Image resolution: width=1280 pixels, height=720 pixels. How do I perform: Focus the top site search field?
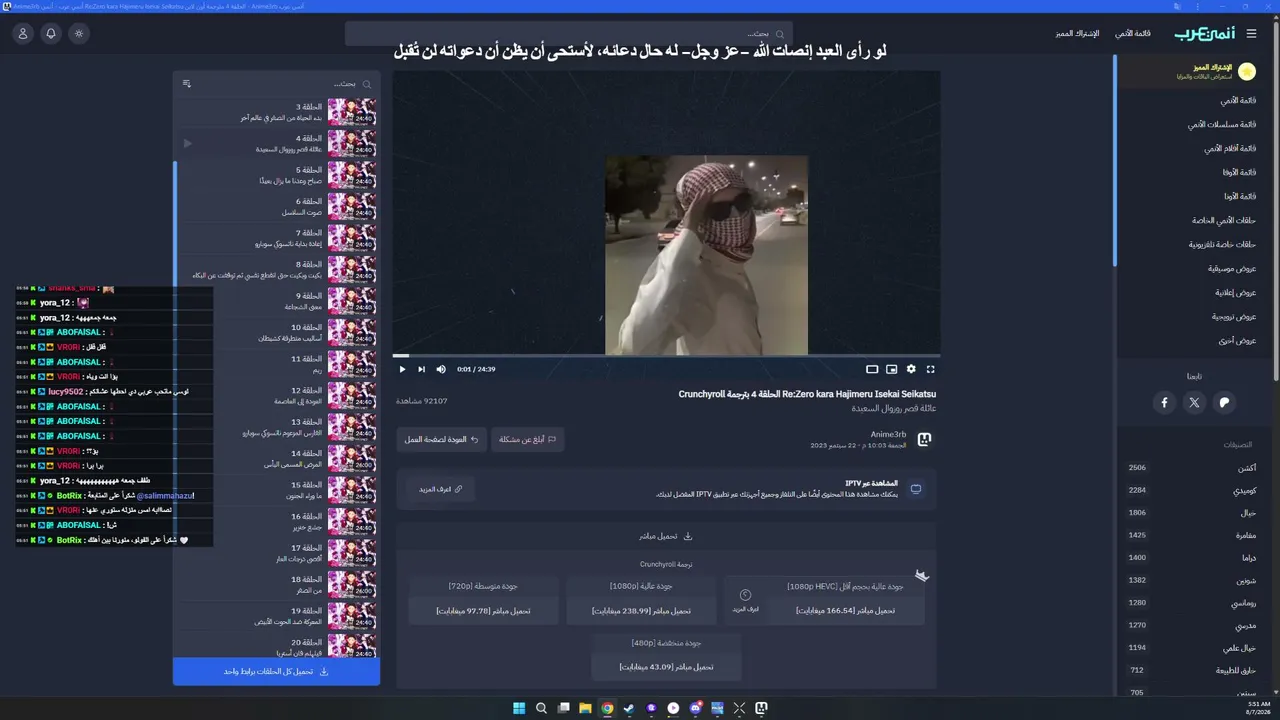click(569, 34)
